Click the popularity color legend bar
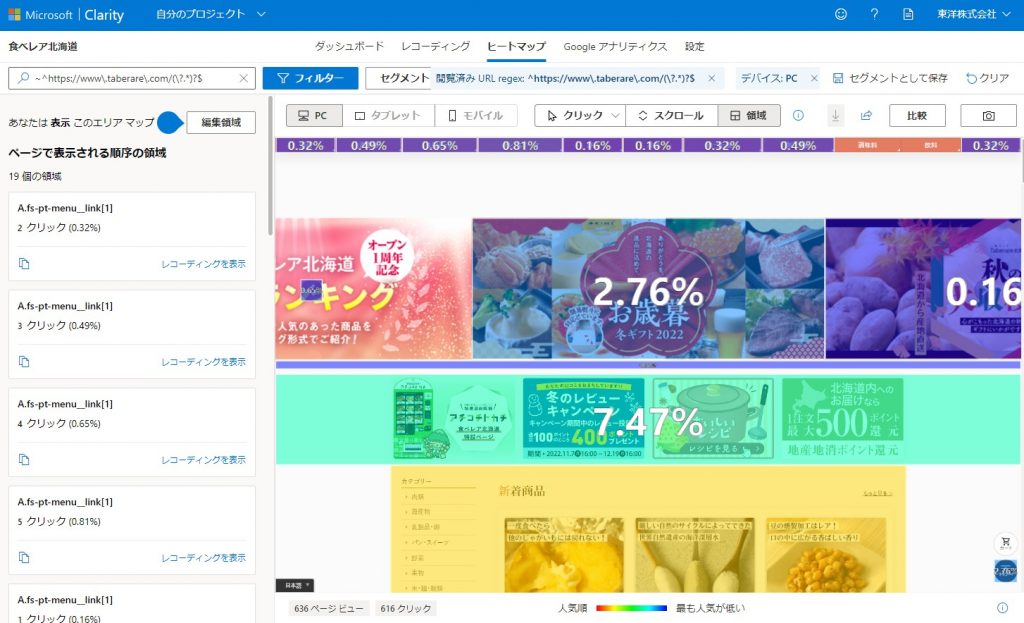 click(631, 608)
